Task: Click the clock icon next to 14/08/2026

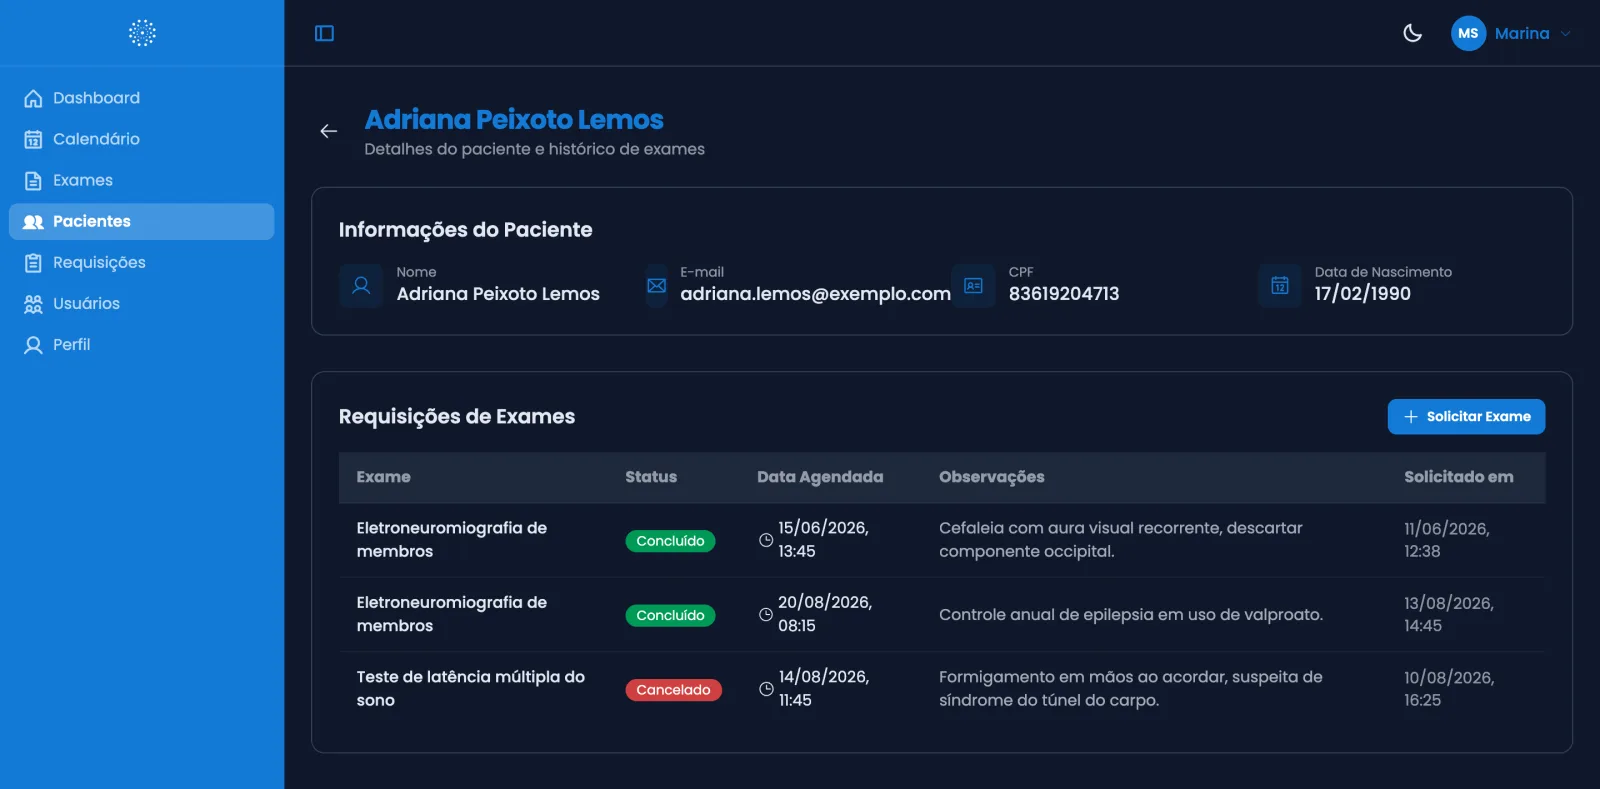Action: [x=766, y=689]
